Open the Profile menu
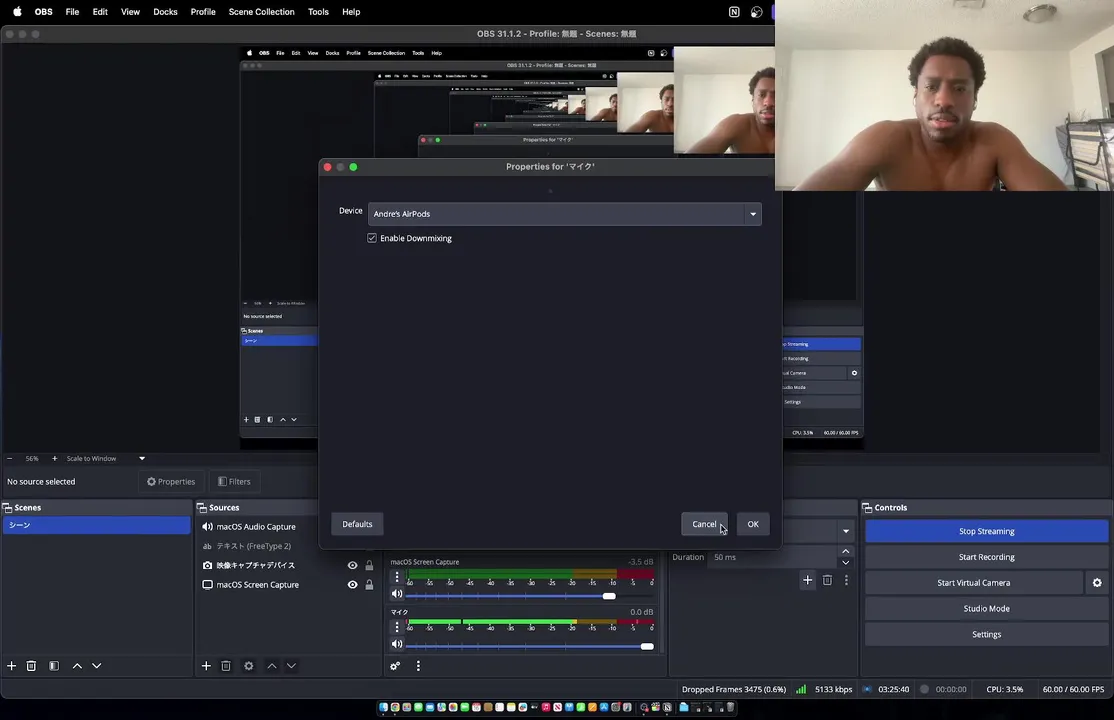This screenshot has height=720, width=1114. 203,12
